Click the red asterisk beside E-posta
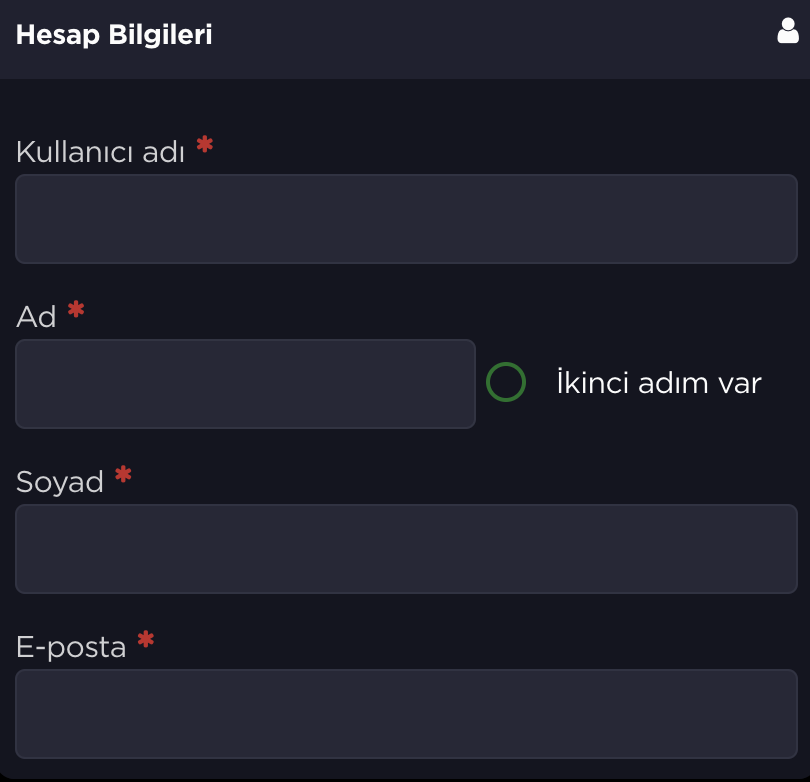 click(146, 639)
